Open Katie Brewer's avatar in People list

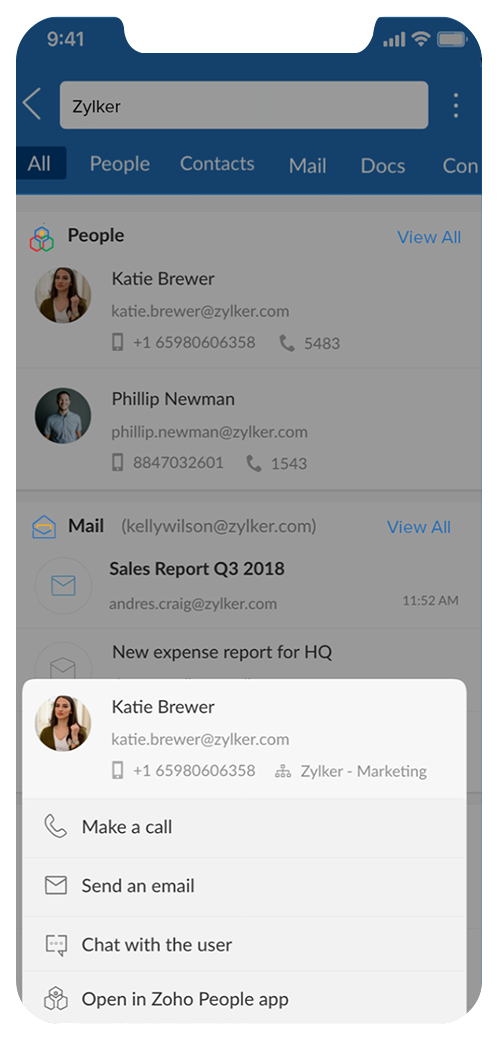63,295
